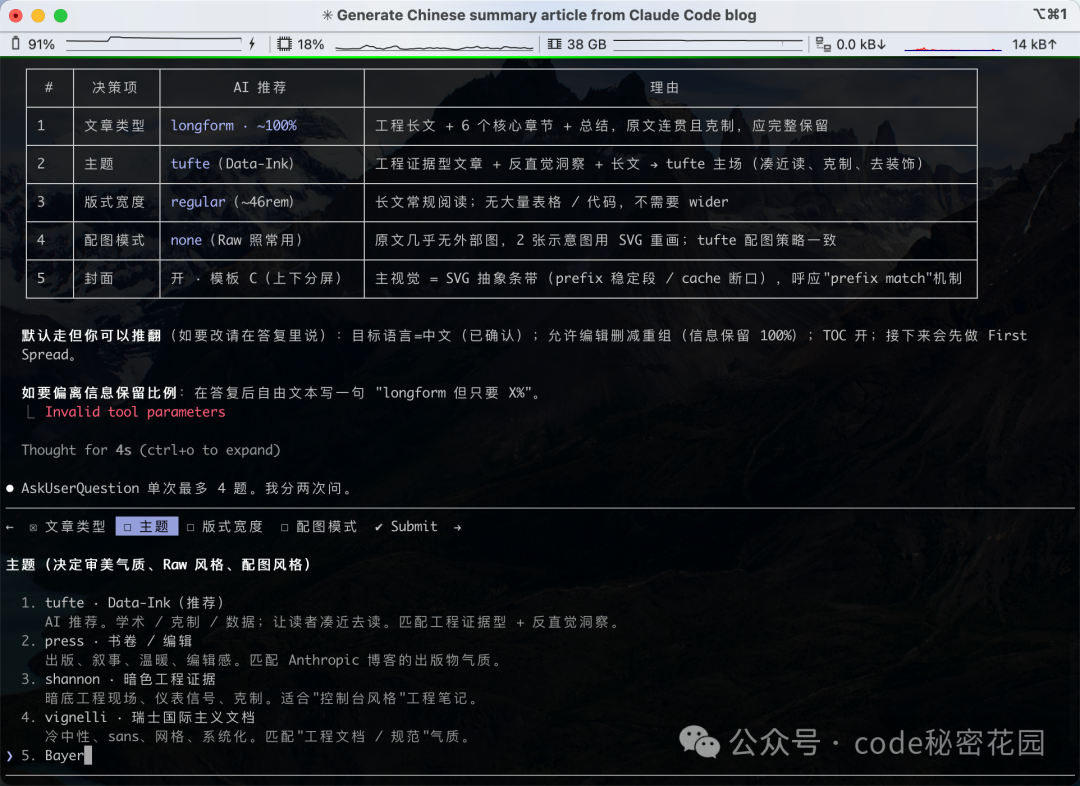Click the spinner asterisk in window title
This screenshot has width=1080, height=786.
(328, 15)
